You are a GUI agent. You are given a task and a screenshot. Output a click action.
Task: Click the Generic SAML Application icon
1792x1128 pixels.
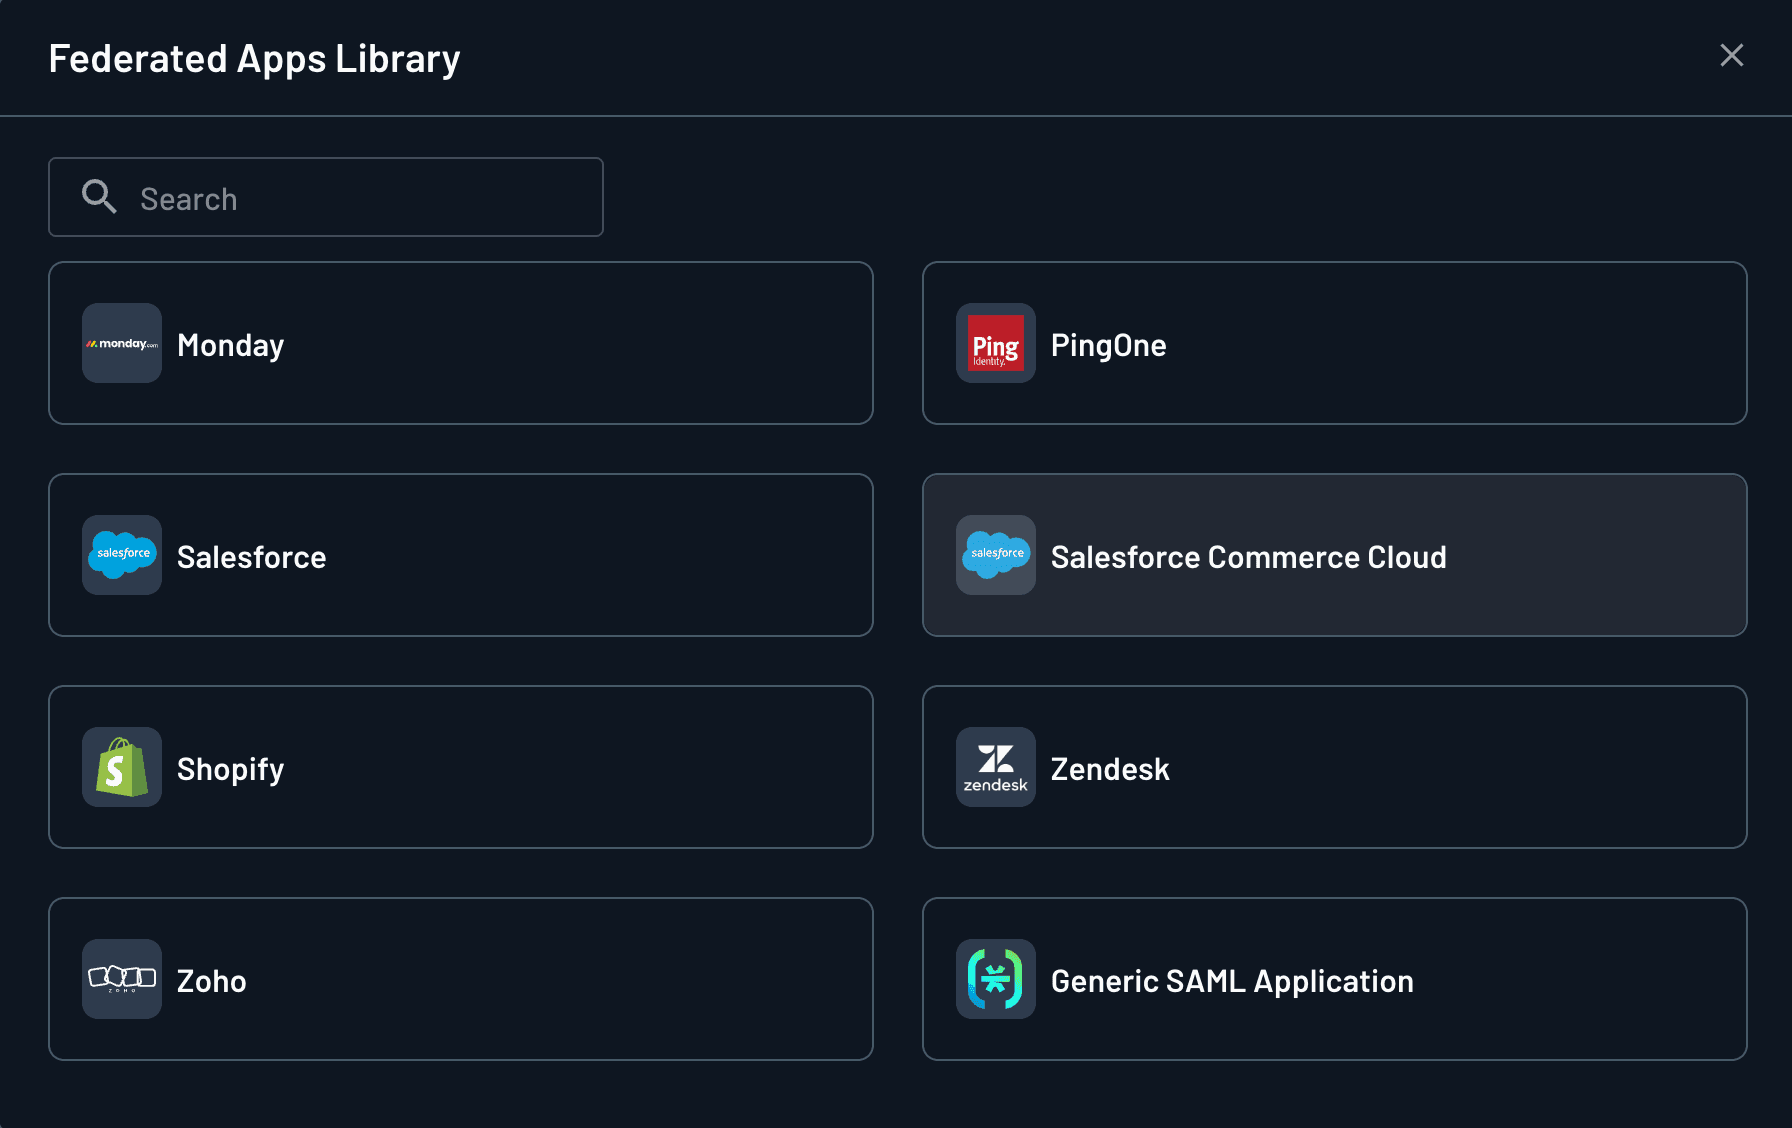[x=995, y=979]
